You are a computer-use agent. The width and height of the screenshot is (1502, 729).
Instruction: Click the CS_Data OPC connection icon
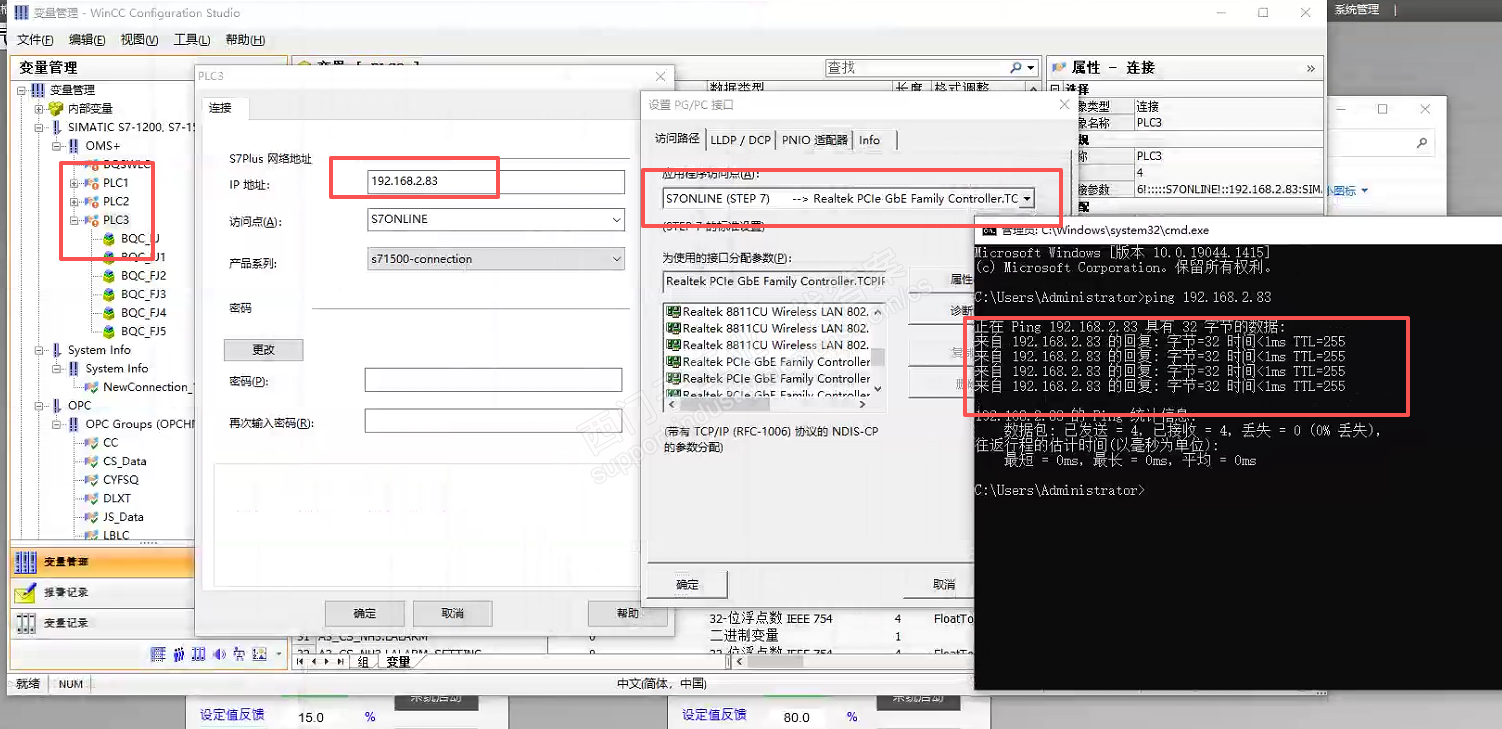[92, 461]
